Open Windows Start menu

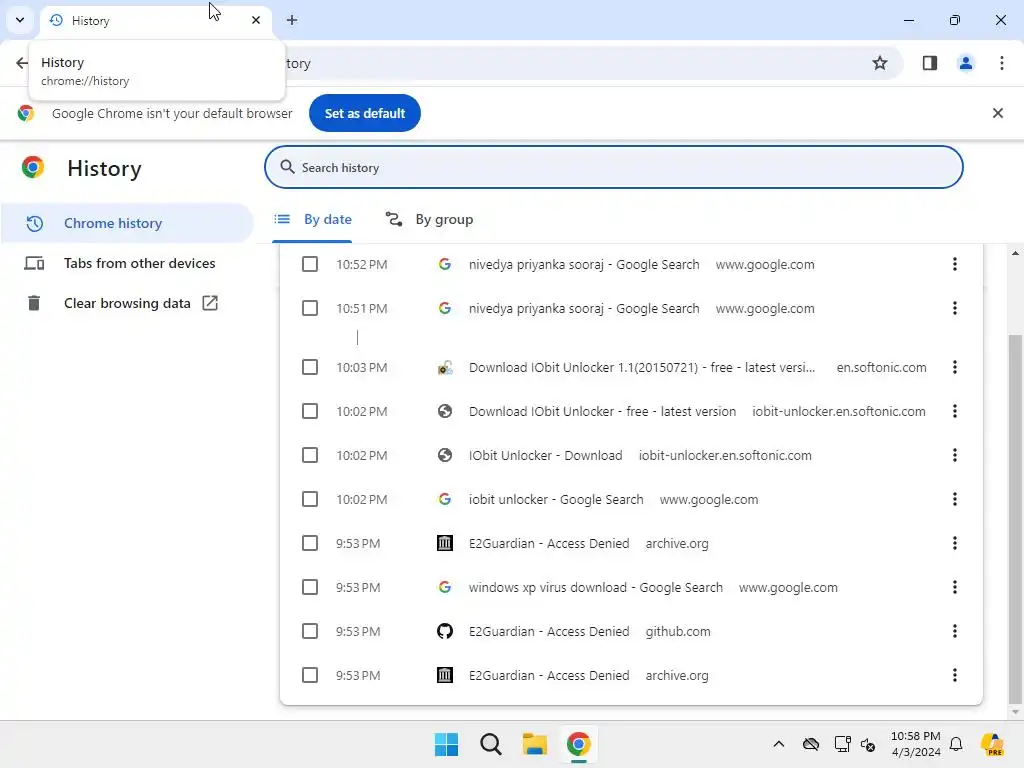click(x=446, y=744)
